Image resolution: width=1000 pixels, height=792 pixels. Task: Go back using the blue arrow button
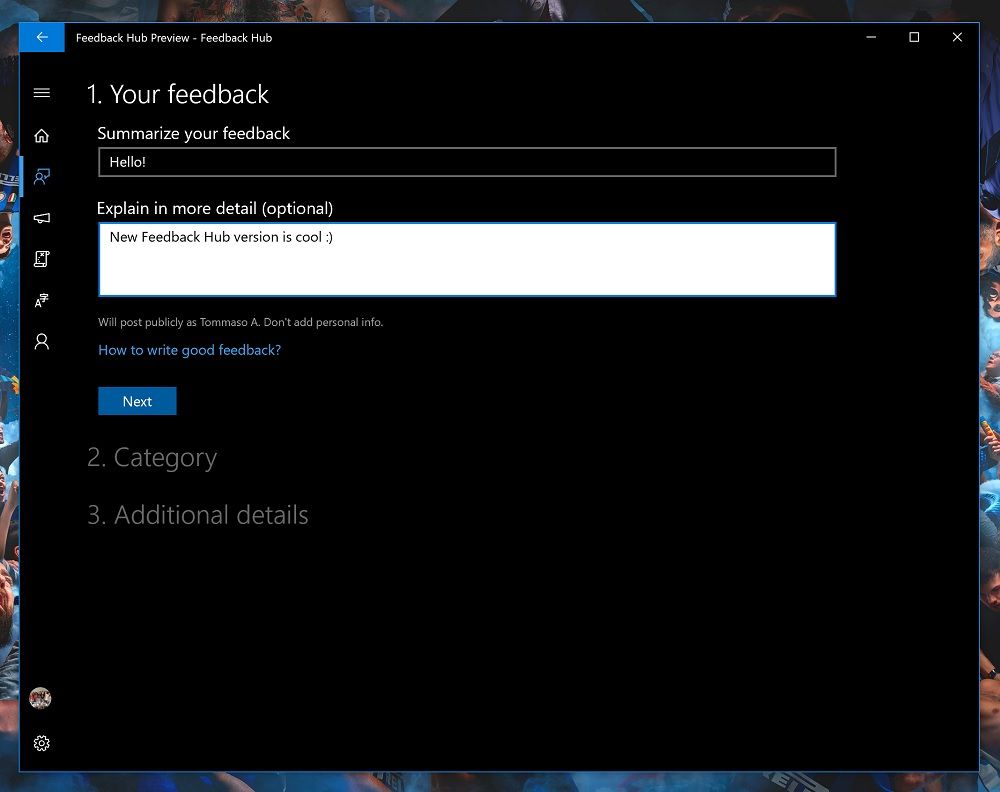coord(42,38)
